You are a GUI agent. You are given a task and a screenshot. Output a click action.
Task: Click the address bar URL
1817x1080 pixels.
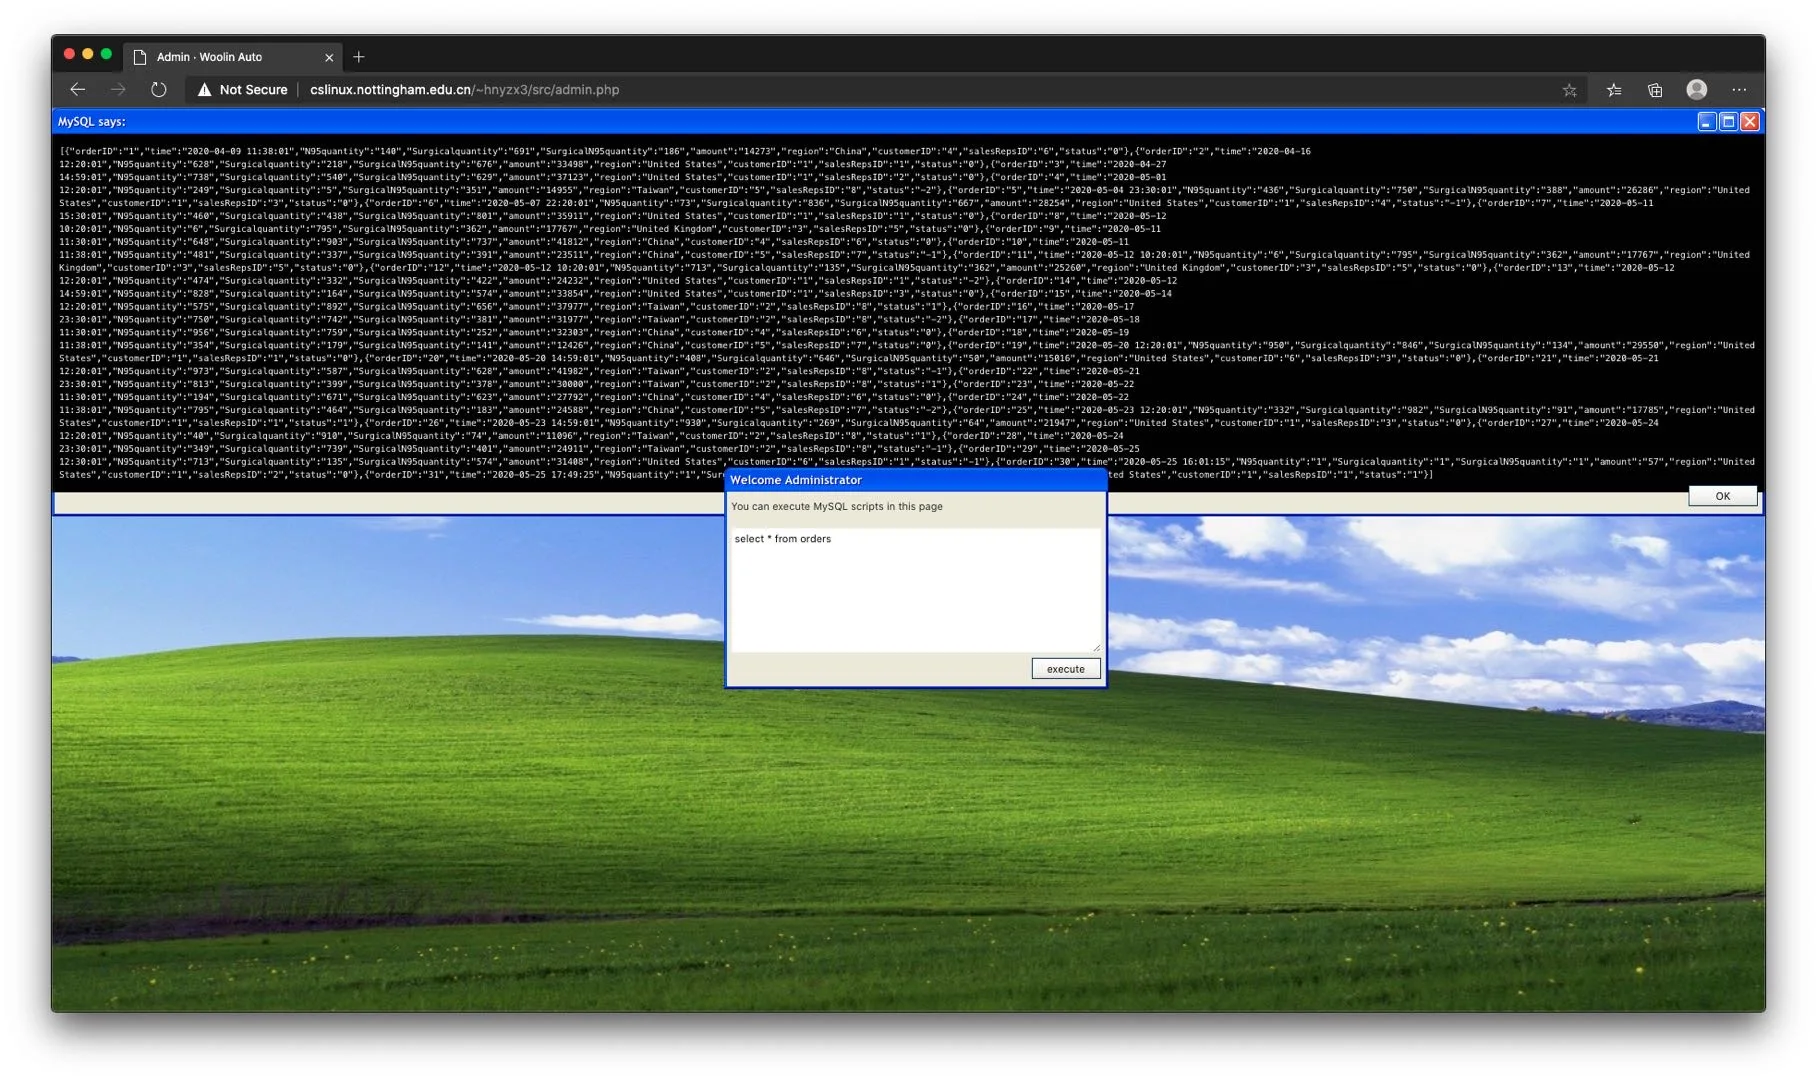click(464, 90)
